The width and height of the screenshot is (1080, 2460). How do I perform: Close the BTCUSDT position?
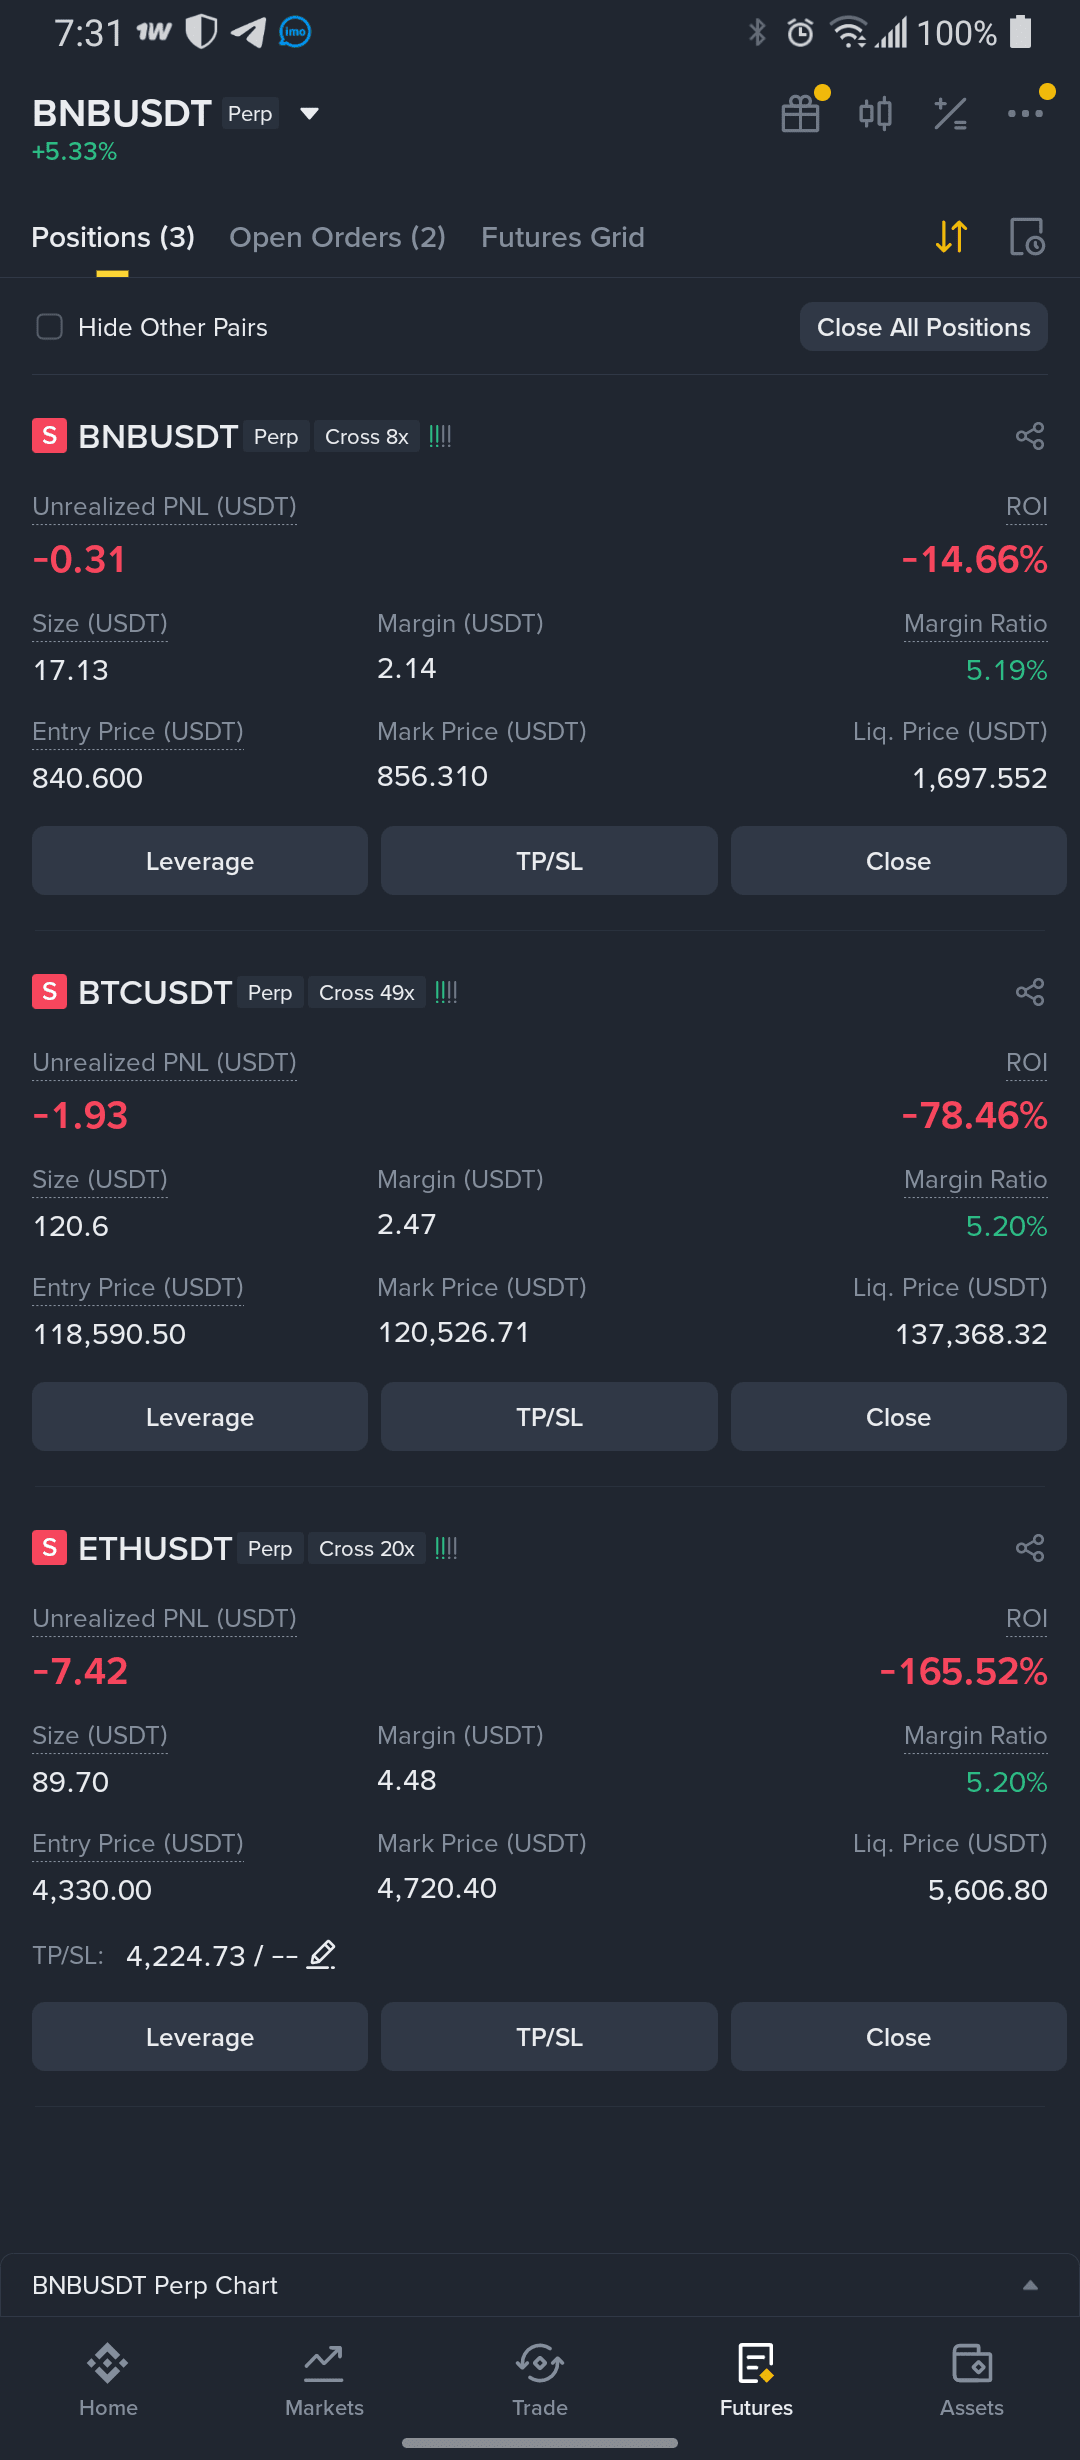pos(898,1417)
